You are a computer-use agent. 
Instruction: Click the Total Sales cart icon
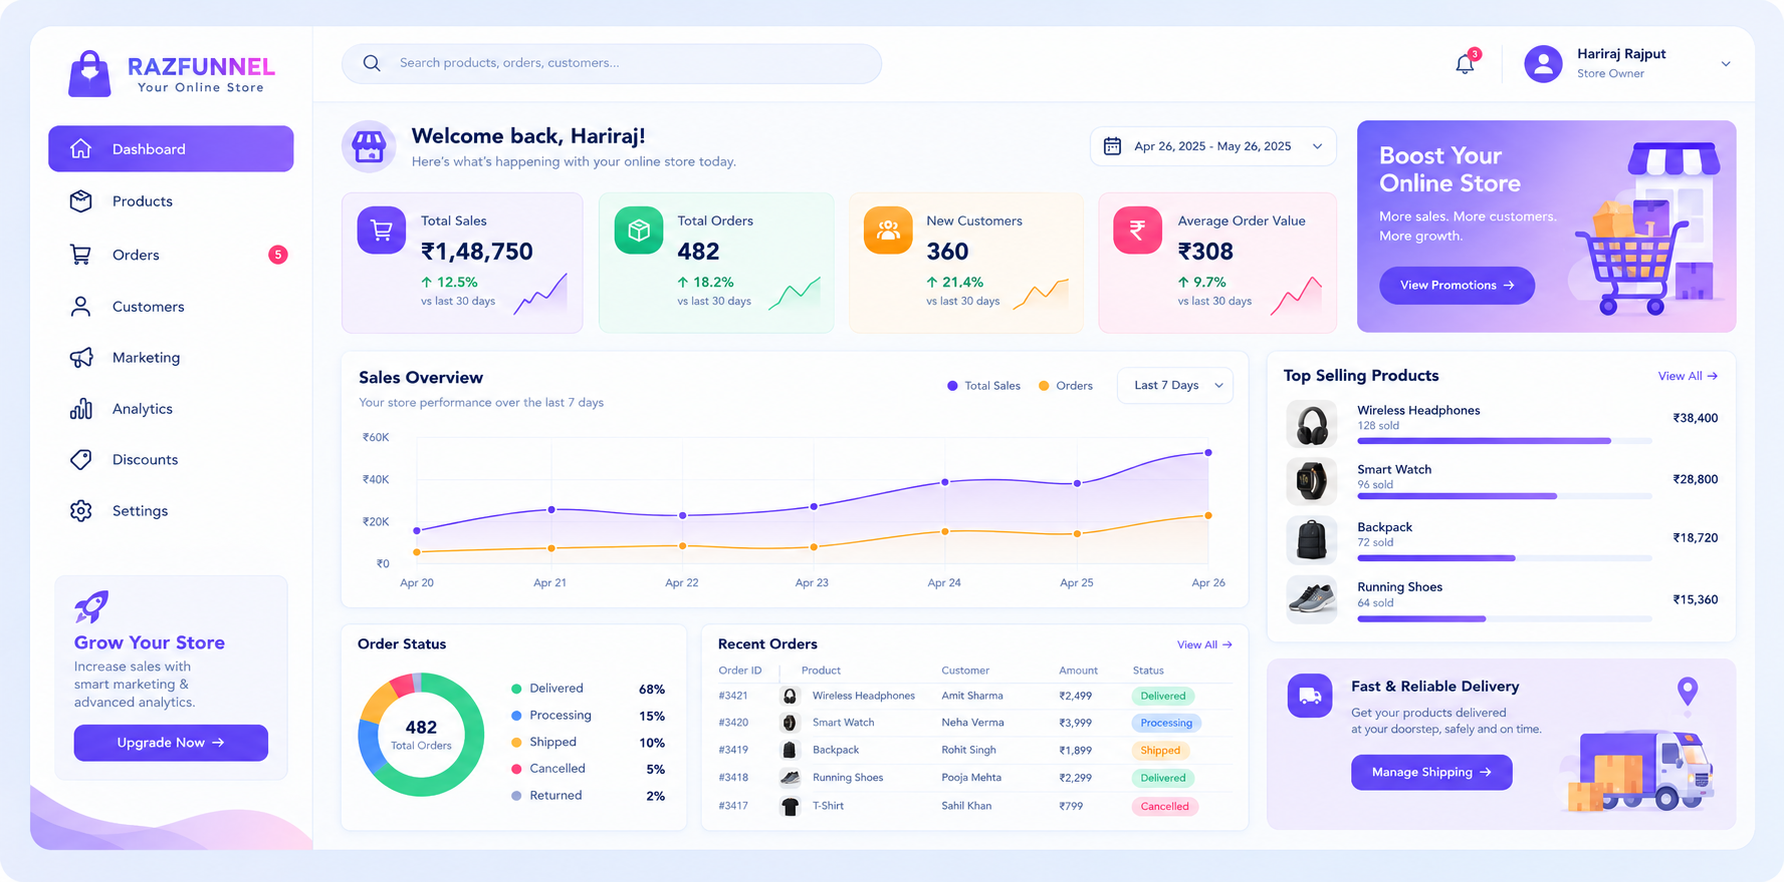tap(381, 230)
